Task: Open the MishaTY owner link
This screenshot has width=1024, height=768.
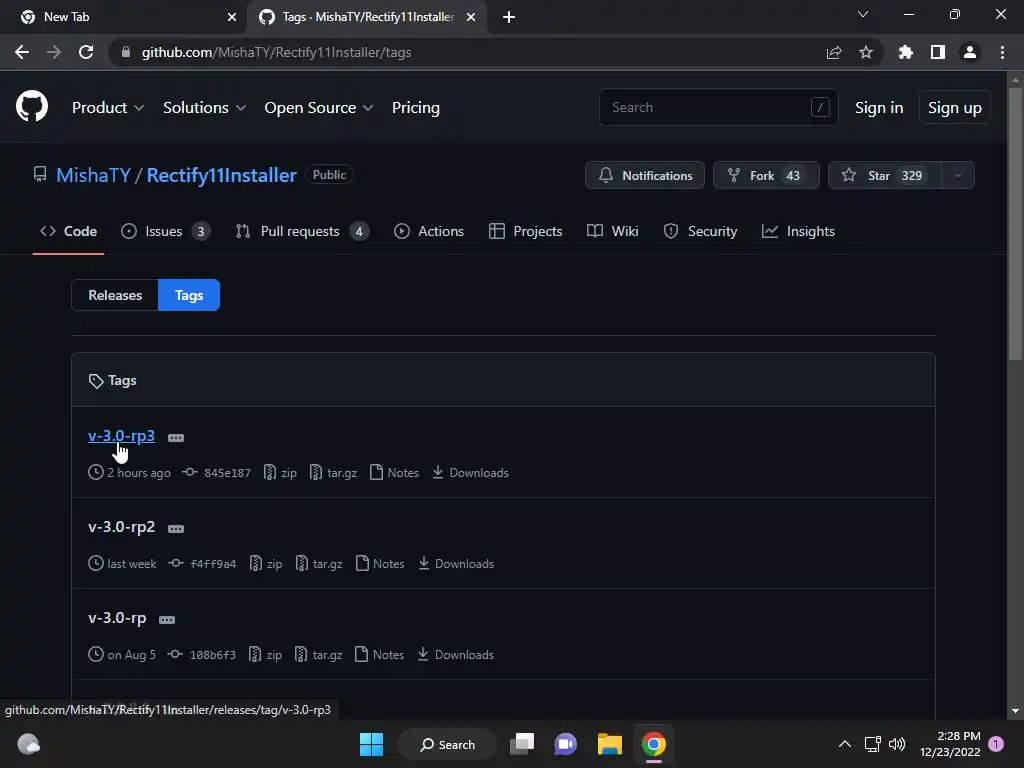Action: pos(93,175)
